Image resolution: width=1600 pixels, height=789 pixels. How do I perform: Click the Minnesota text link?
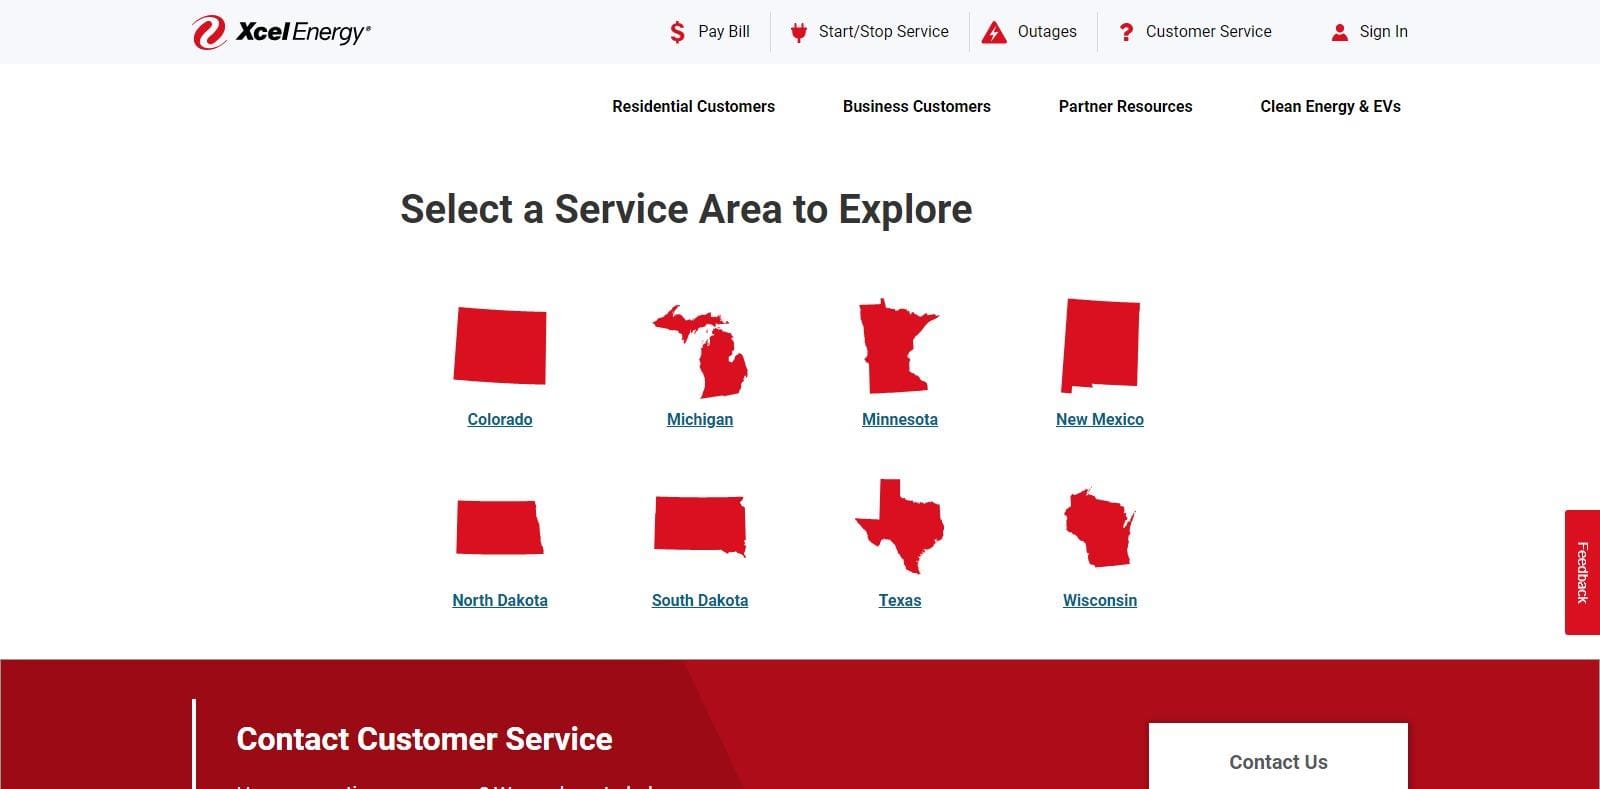point(900,419)
